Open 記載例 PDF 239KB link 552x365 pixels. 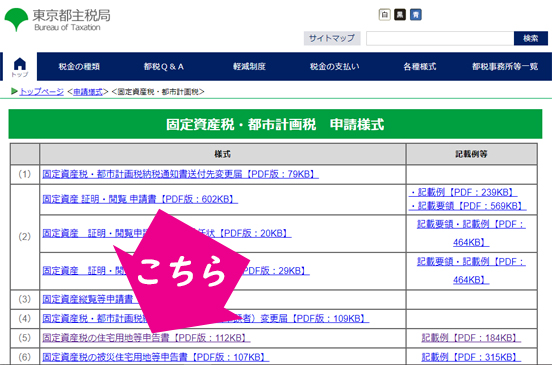[x=463, y=192]
